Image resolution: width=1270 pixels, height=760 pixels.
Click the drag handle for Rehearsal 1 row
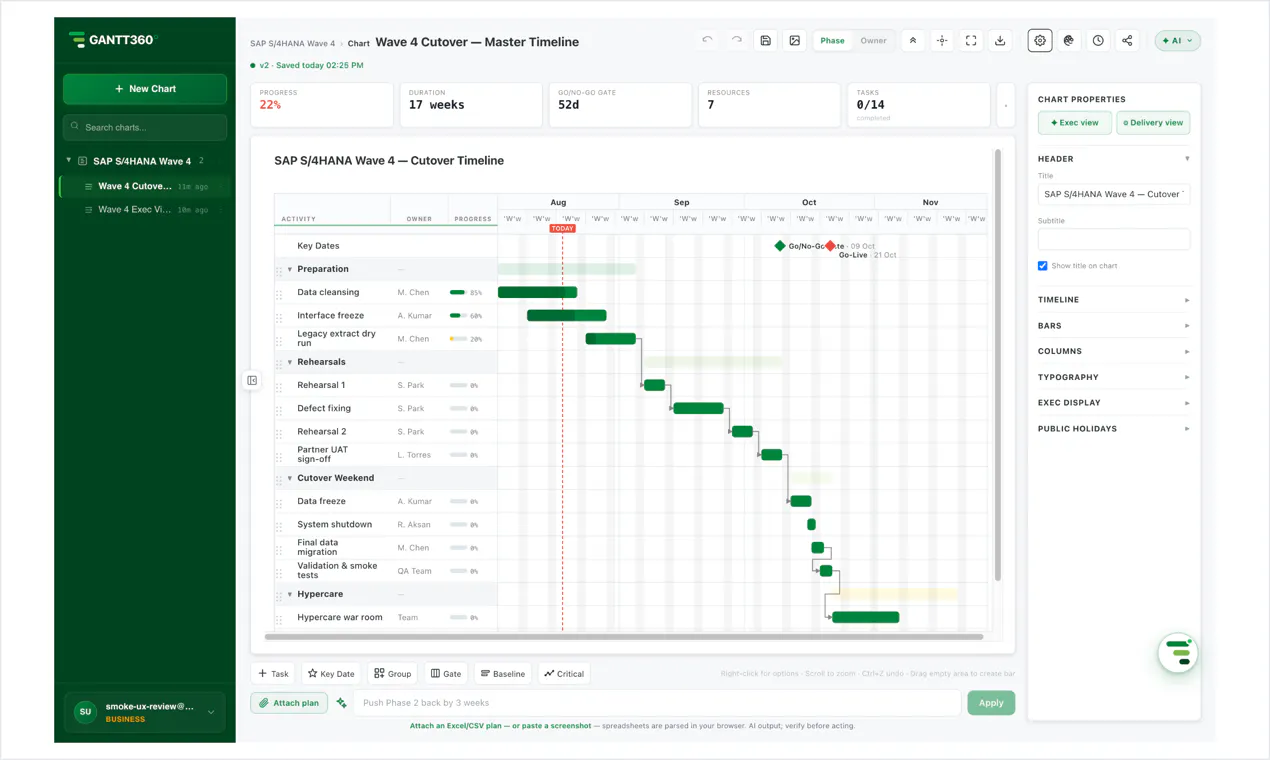[279, 386]
